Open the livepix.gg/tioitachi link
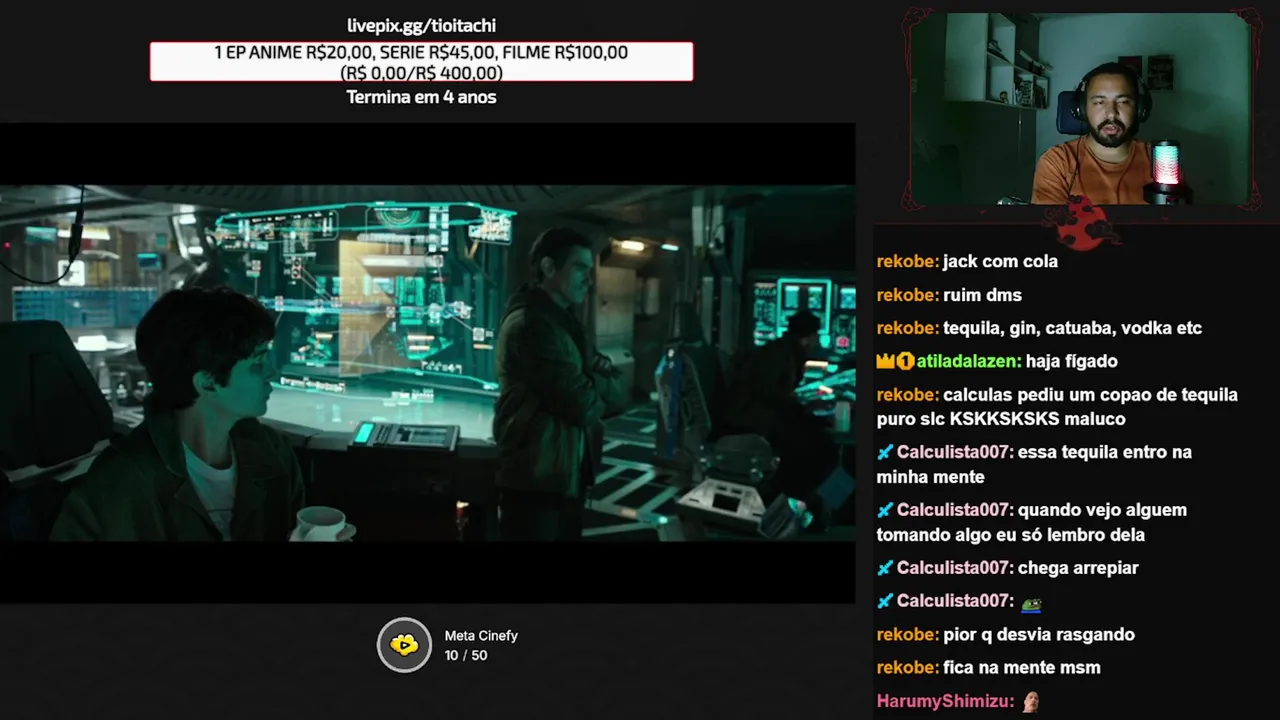 click(x=421, y=26)
